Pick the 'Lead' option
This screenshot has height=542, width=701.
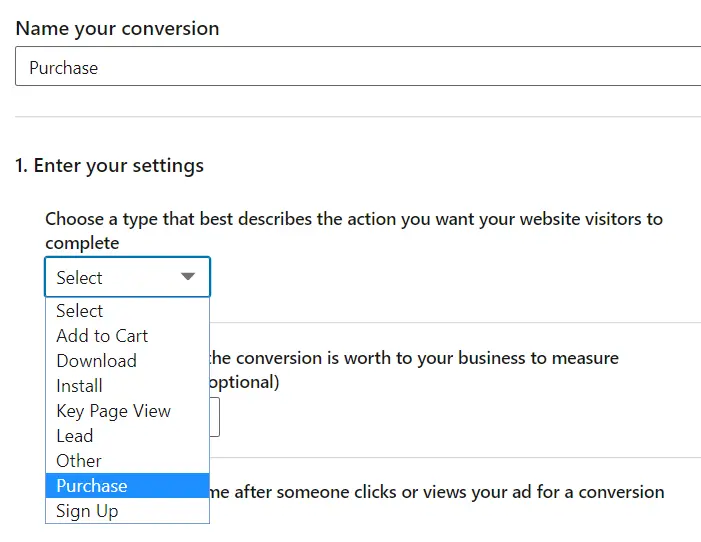tap(75, 436)
